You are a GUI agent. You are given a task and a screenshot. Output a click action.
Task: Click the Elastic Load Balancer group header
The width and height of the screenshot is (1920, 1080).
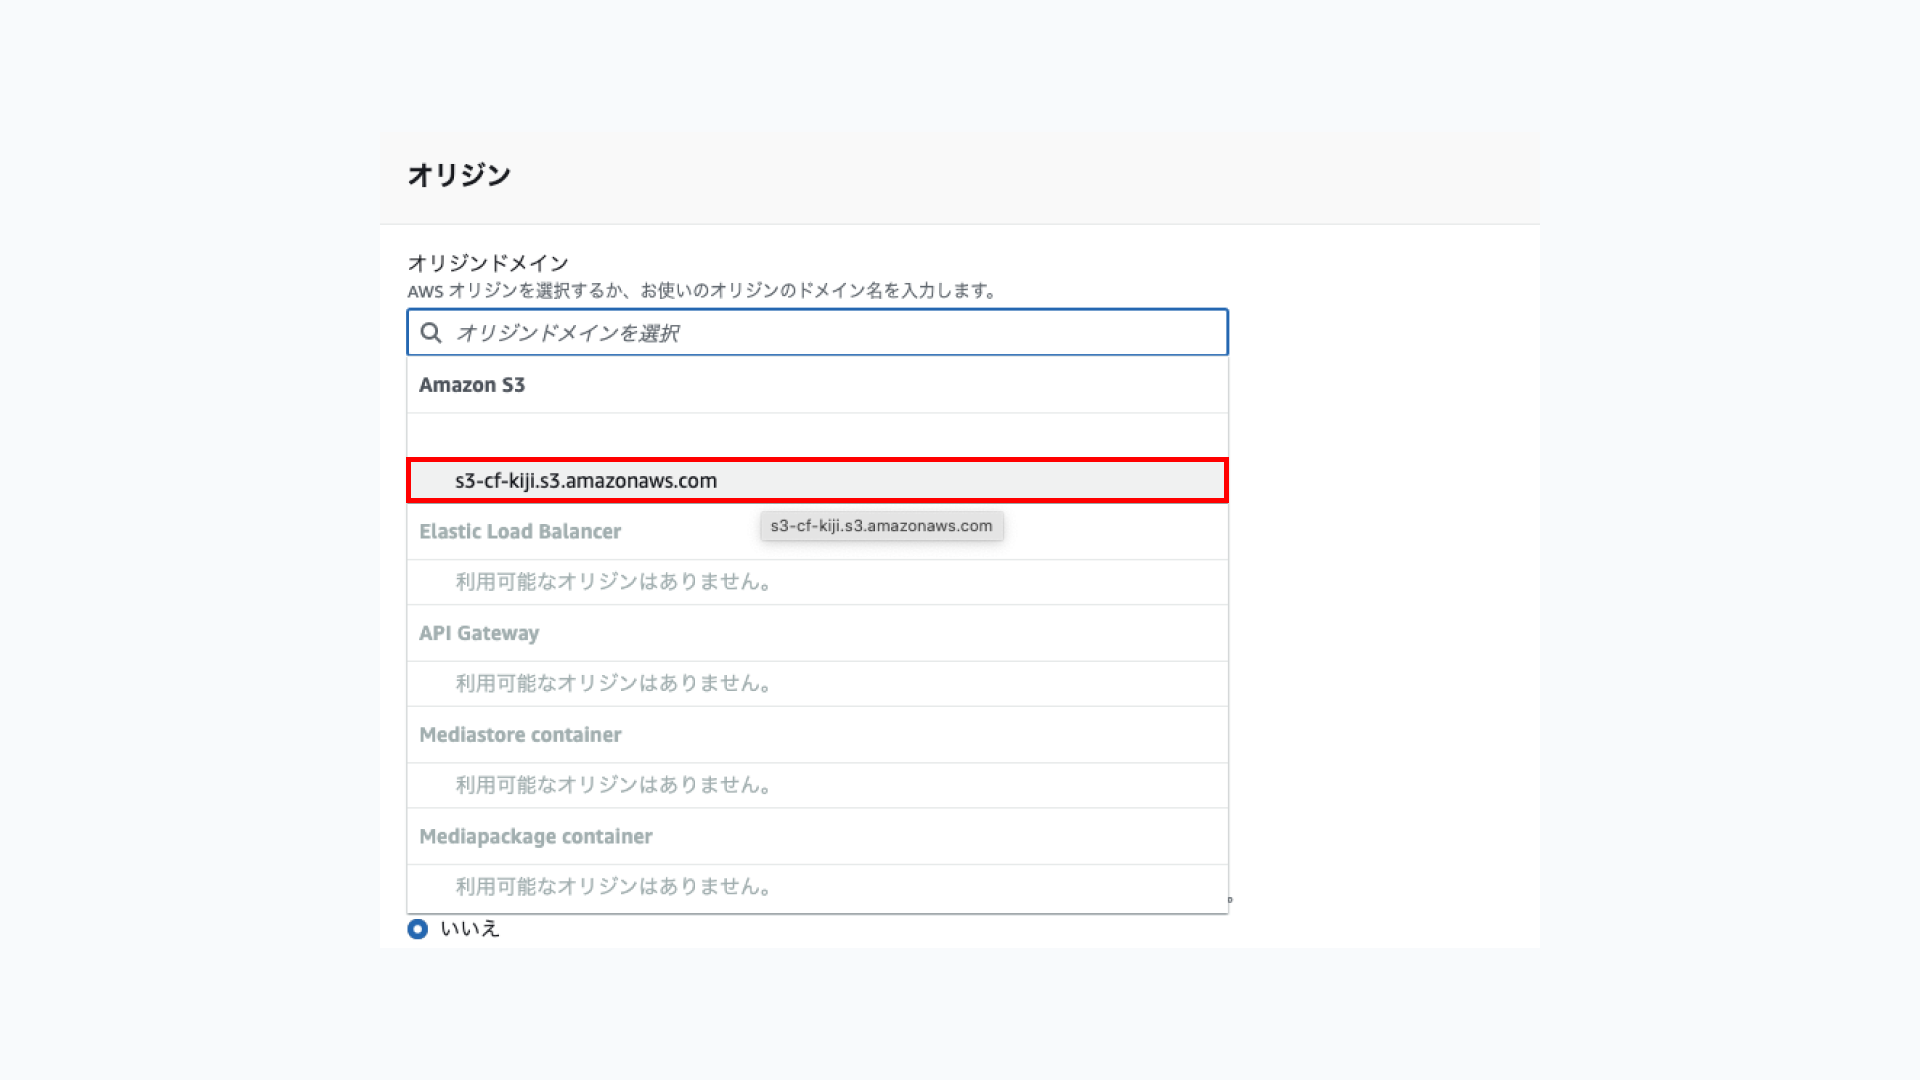pos(520,532)
